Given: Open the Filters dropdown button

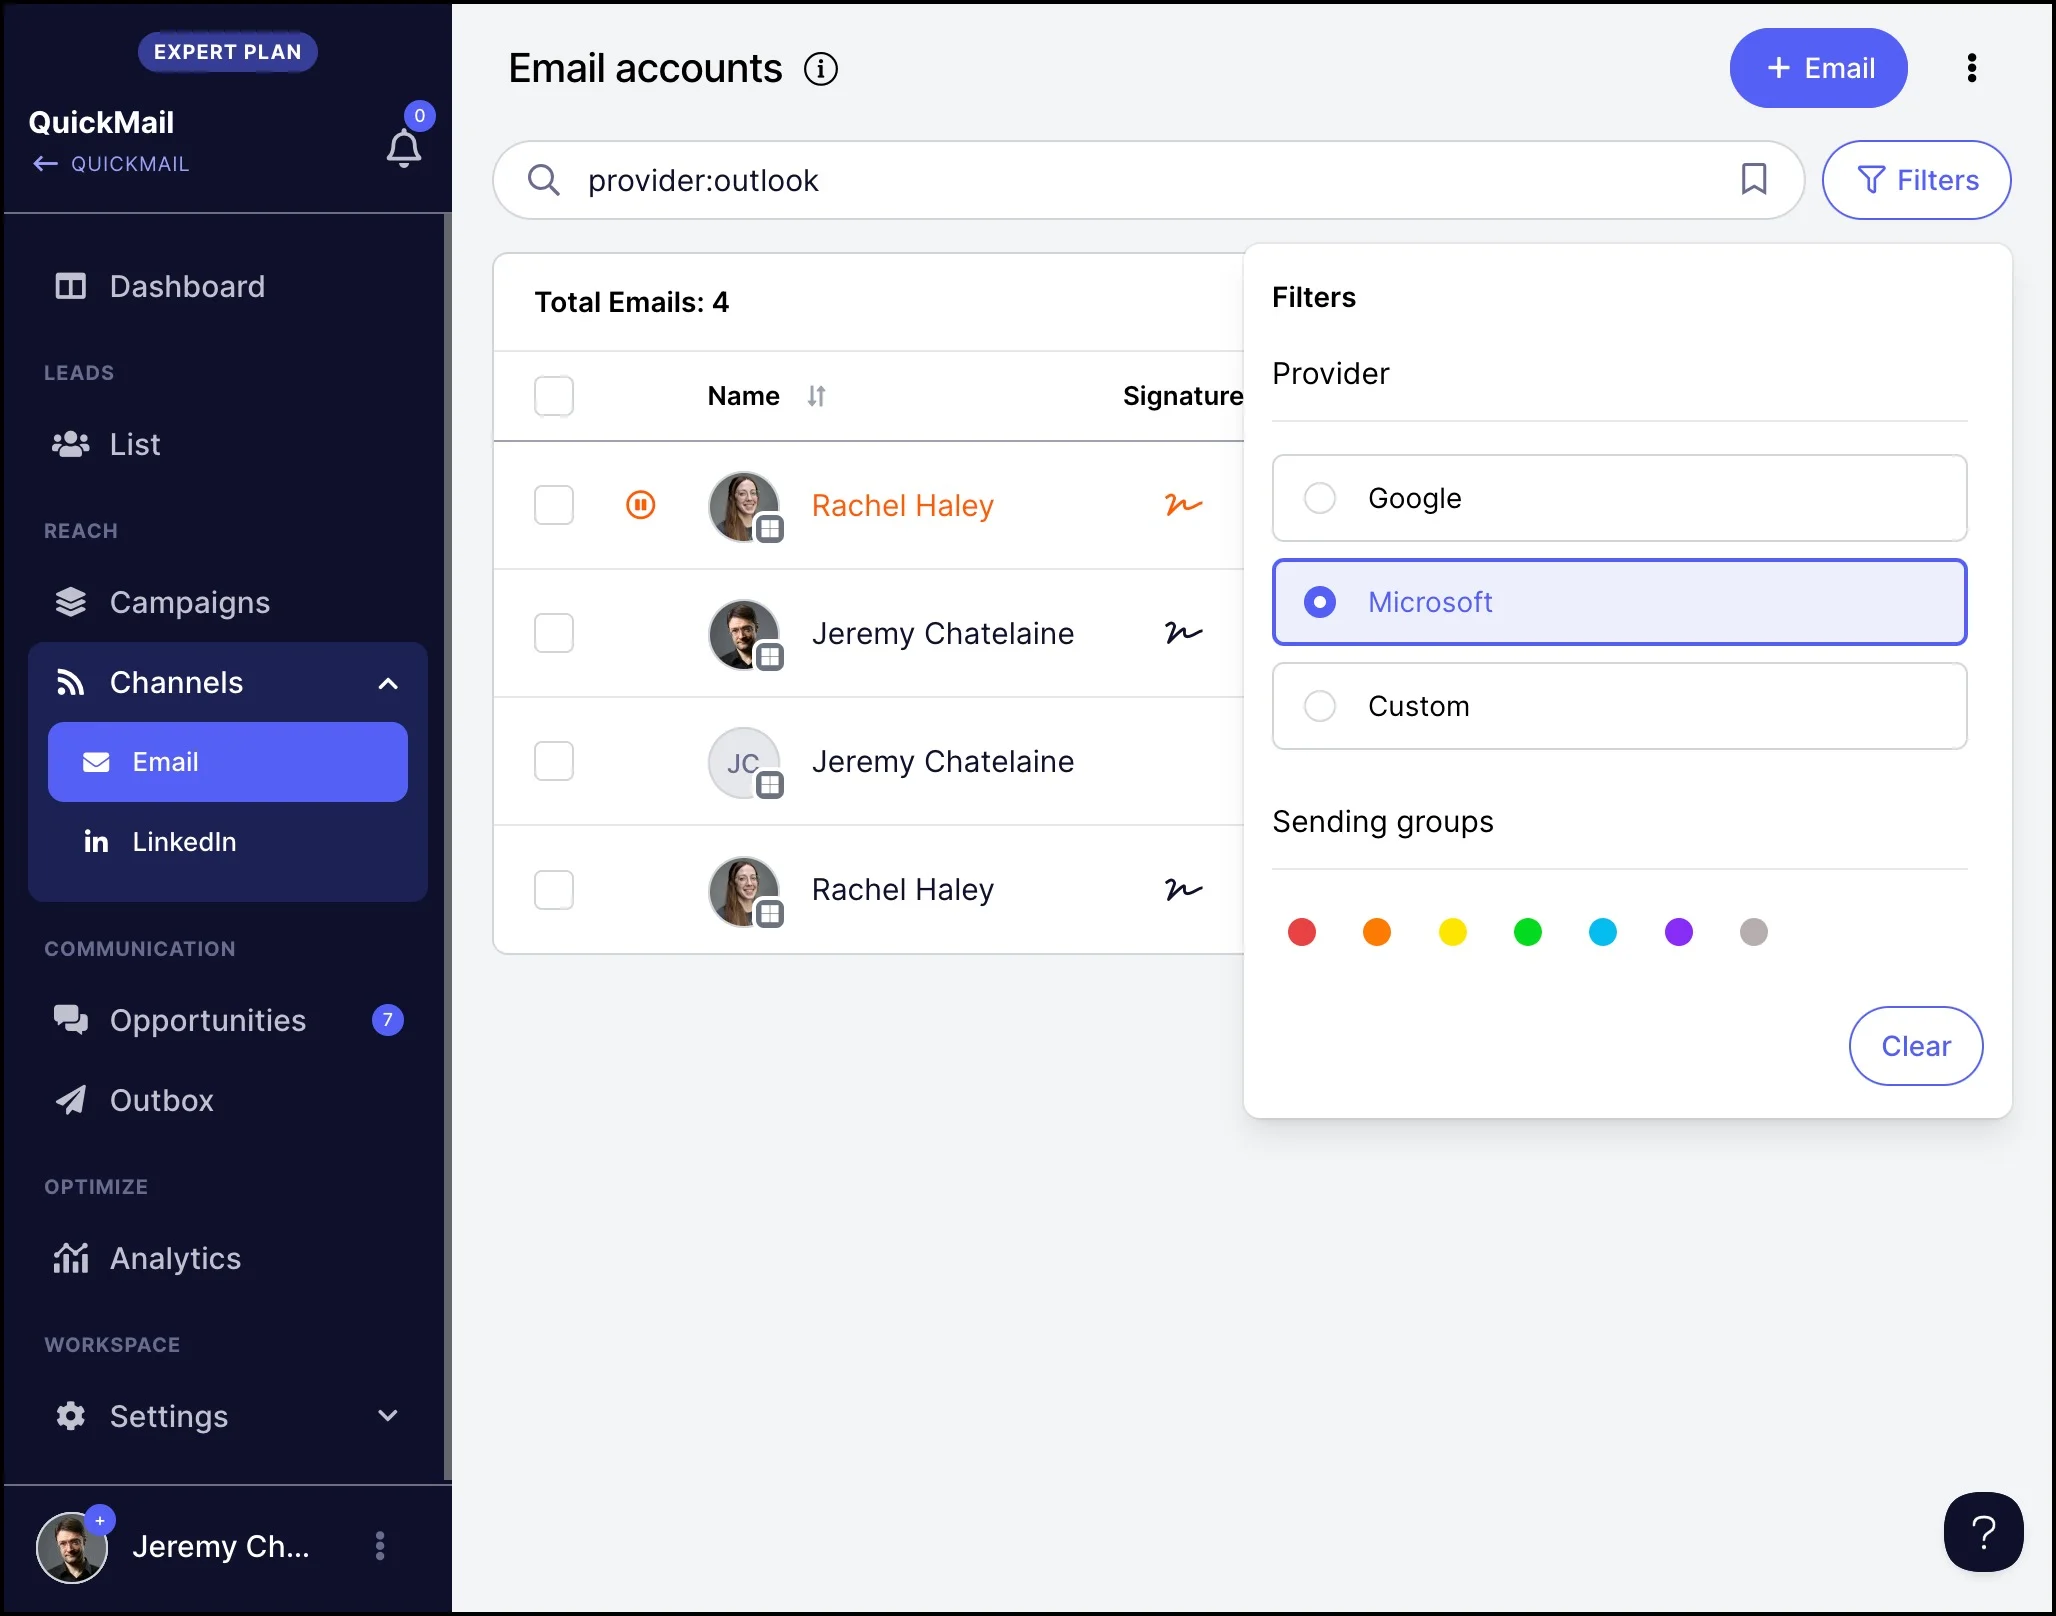Looking at the screenshot, I should pos(1916,180).
